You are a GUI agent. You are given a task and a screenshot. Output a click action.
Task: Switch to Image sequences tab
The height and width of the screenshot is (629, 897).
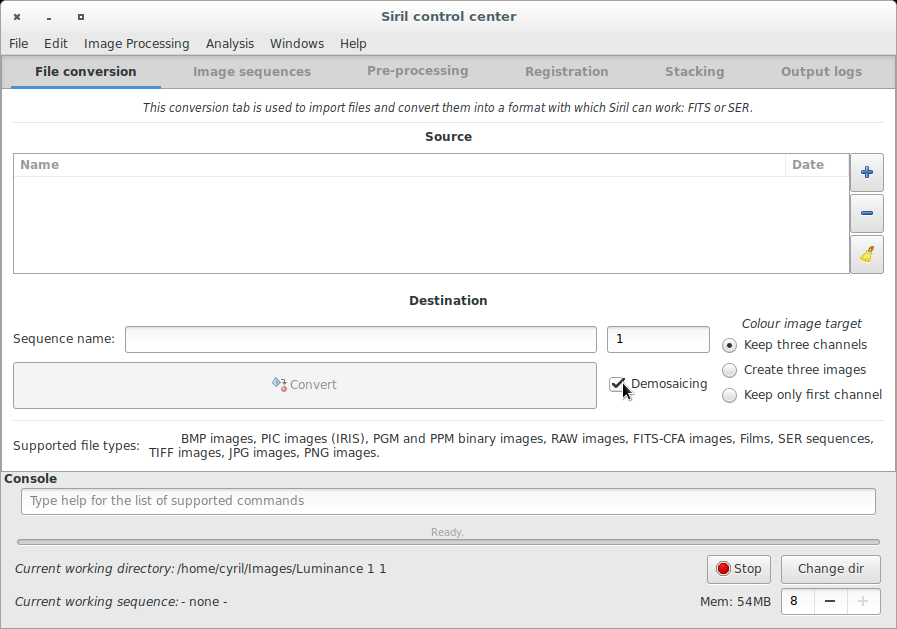point(252,71)
